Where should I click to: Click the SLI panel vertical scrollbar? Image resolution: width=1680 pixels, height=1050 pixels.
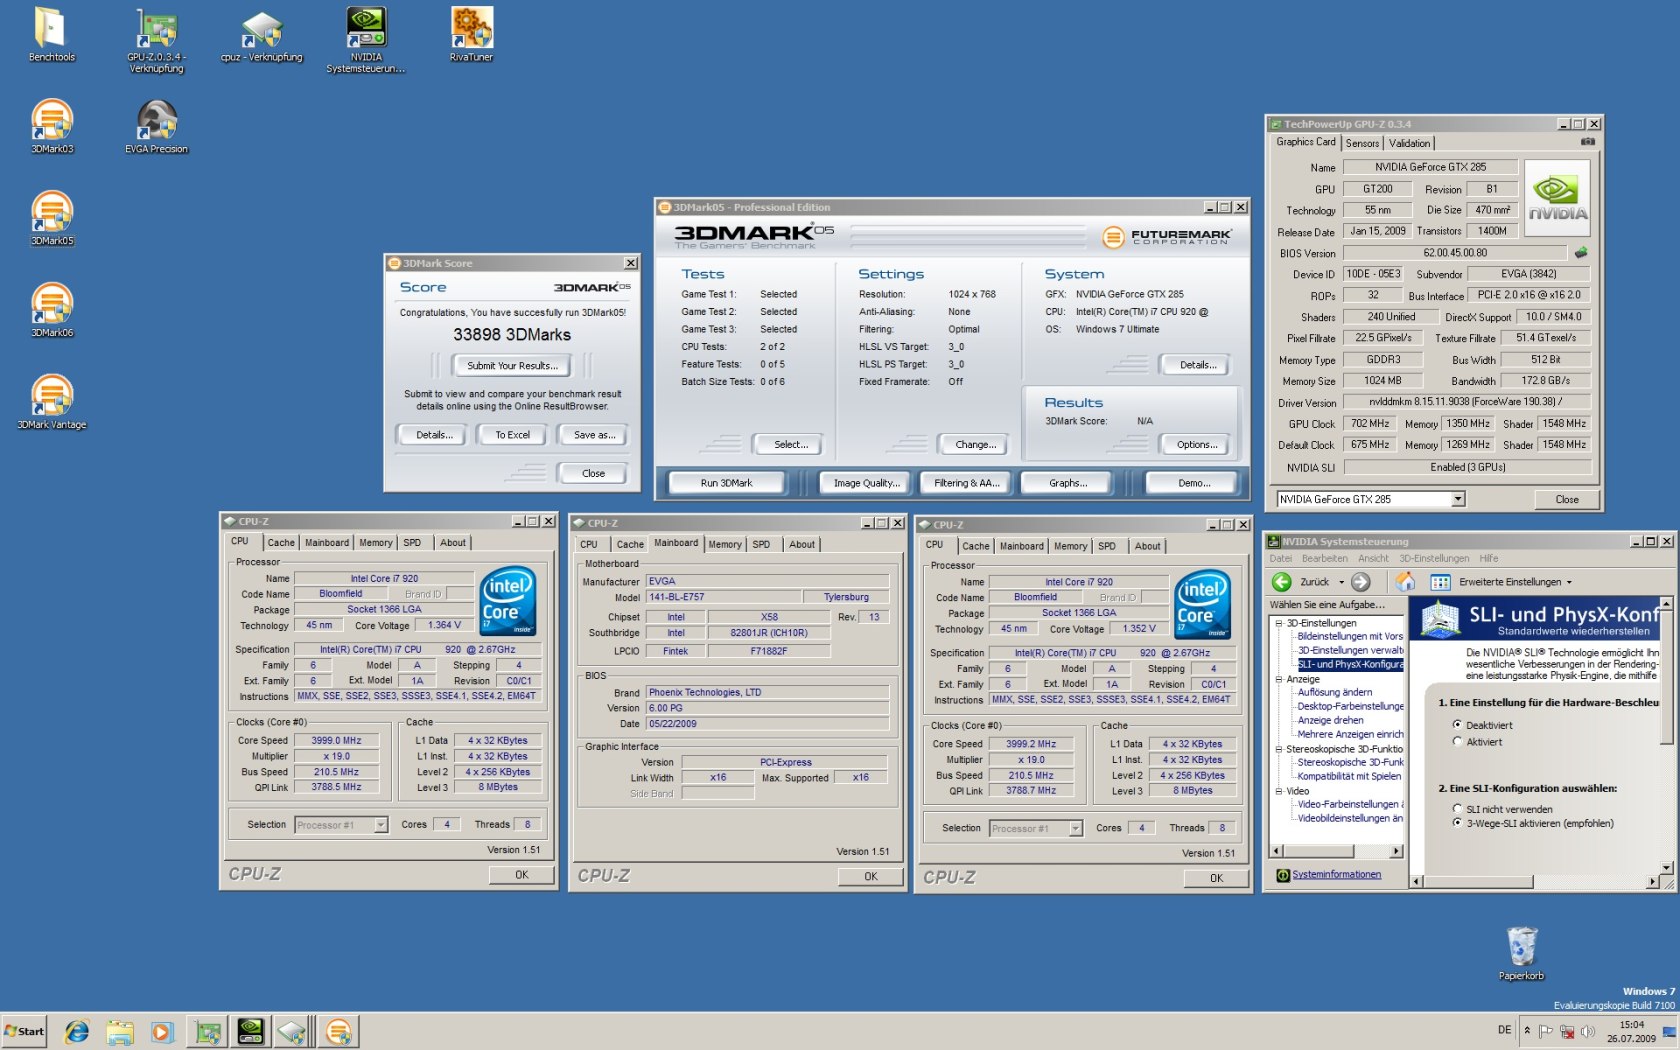(1665, 735)
